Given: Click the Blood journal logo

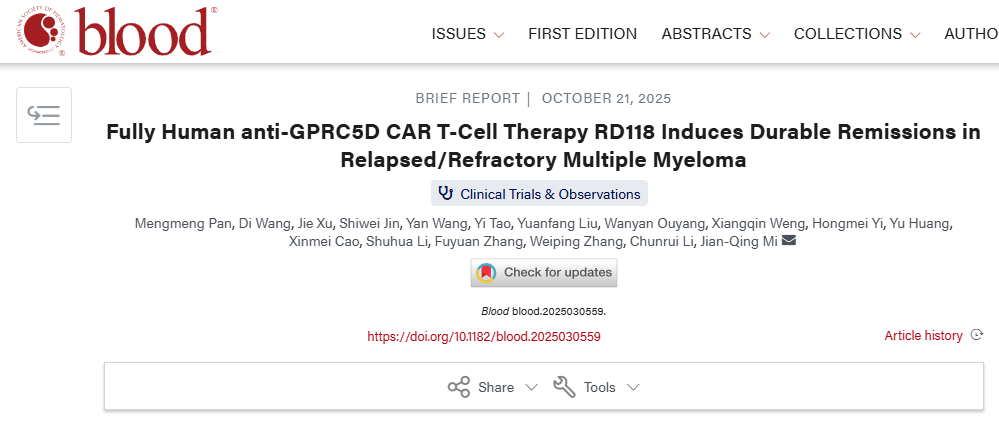Looking at the screenshot, I should click(113, 32).
